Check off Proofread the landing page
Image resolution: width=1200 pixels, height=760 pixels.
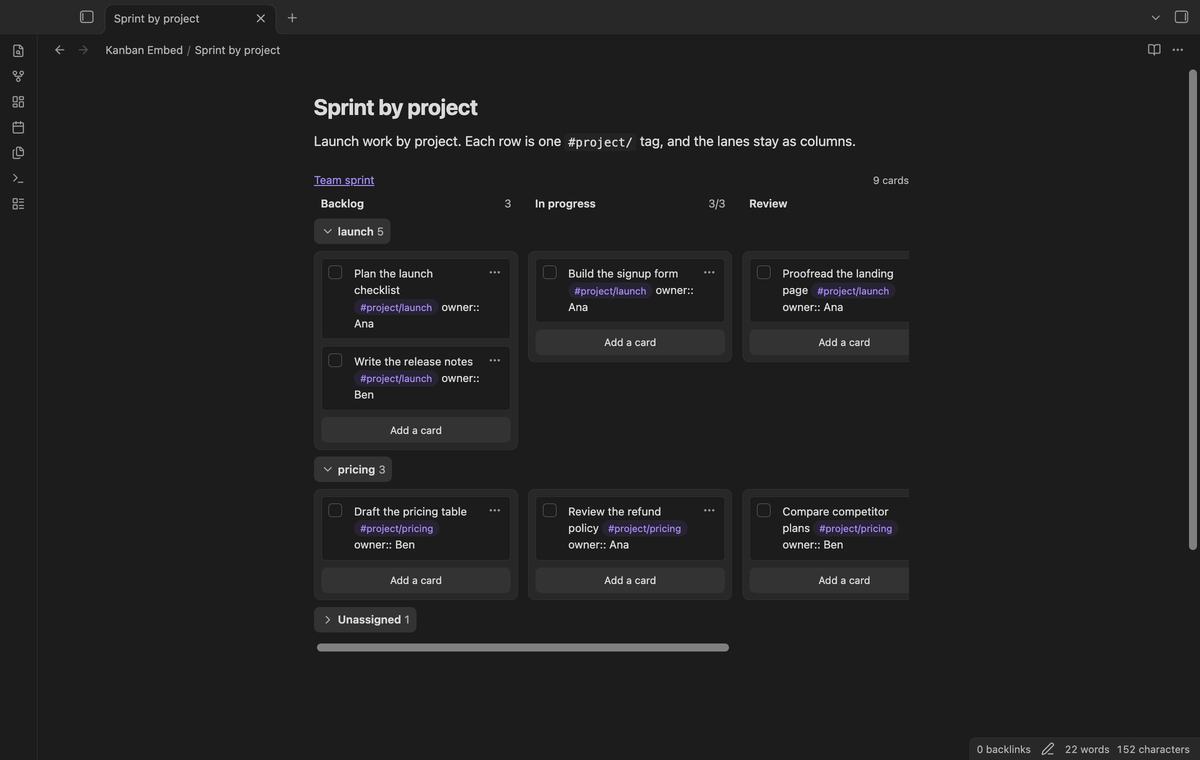coord(764,272)
